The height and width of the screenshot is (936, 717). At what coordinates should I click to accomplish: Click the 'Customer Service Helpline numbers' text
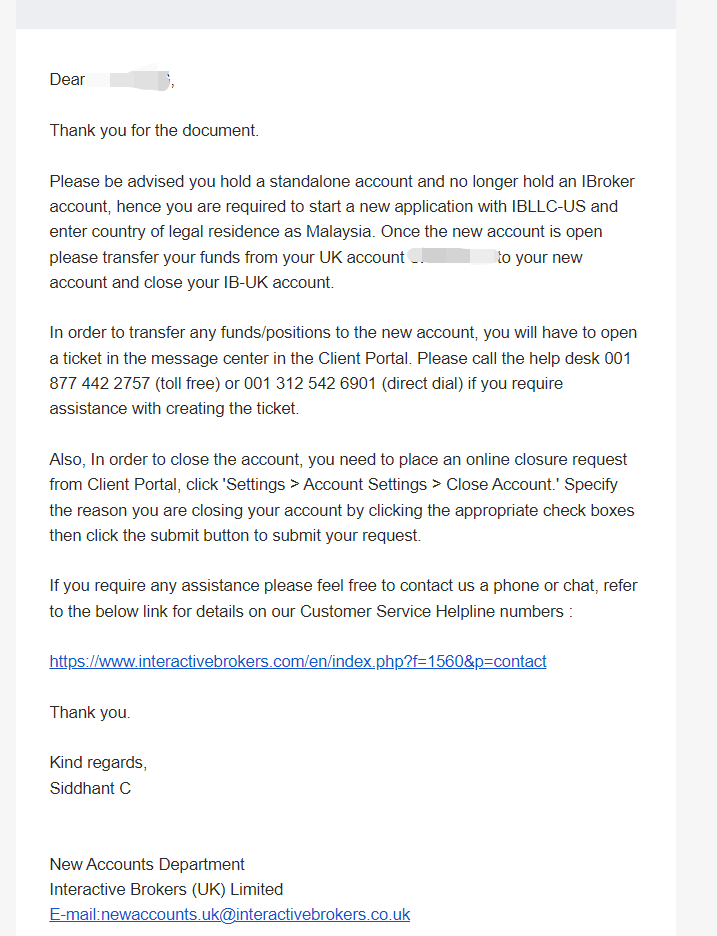click(432, 611)
